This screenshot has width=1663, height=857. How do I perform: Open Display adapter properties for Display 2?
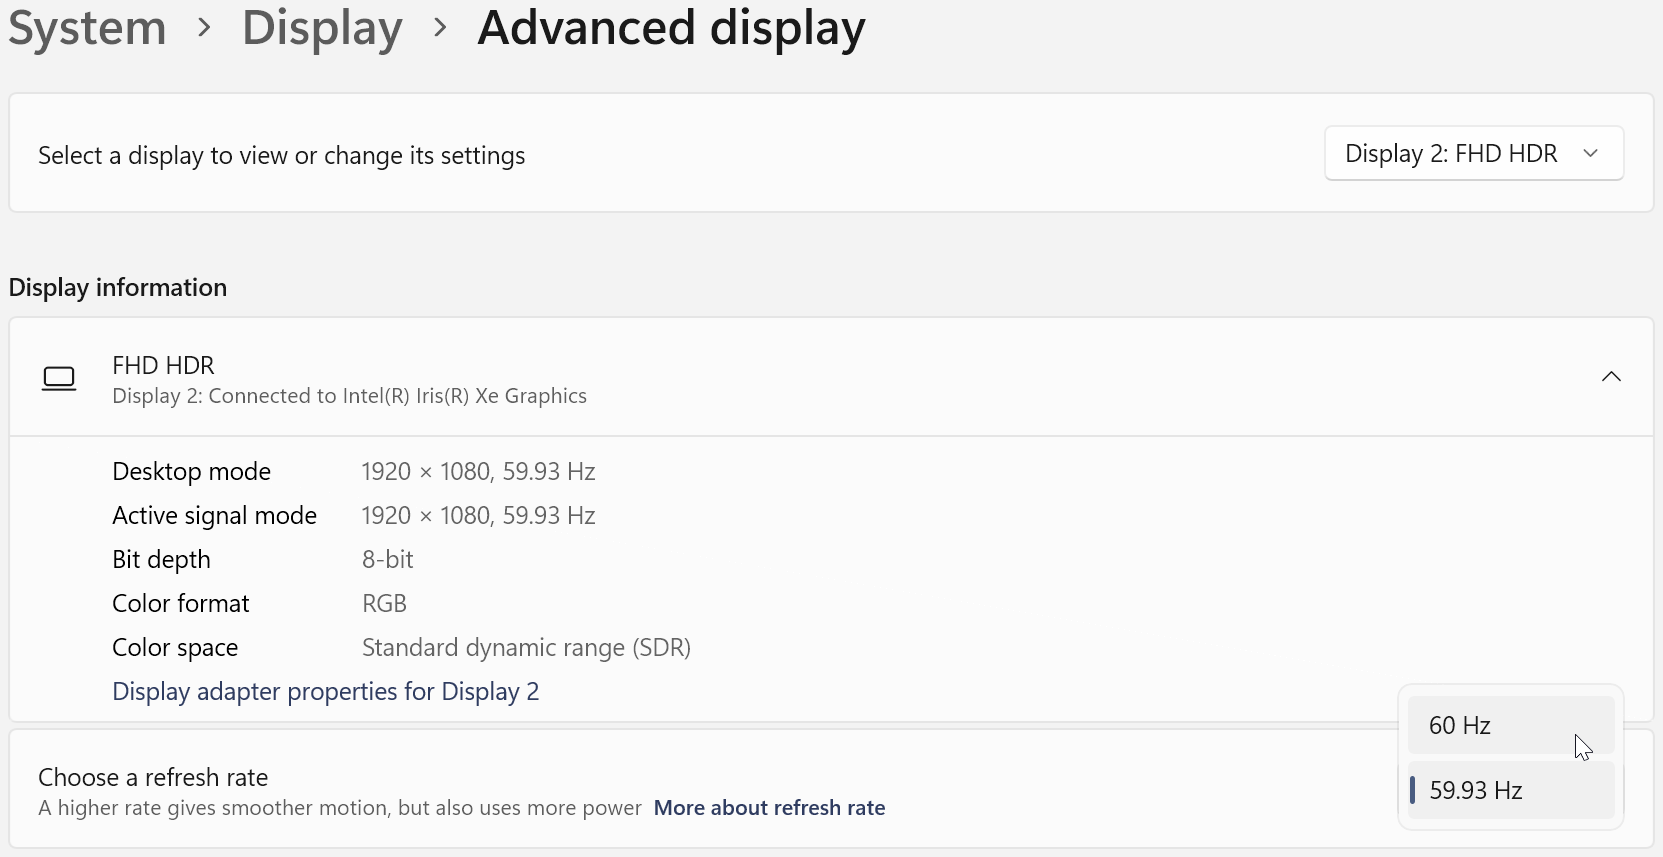tap(325, 692)
